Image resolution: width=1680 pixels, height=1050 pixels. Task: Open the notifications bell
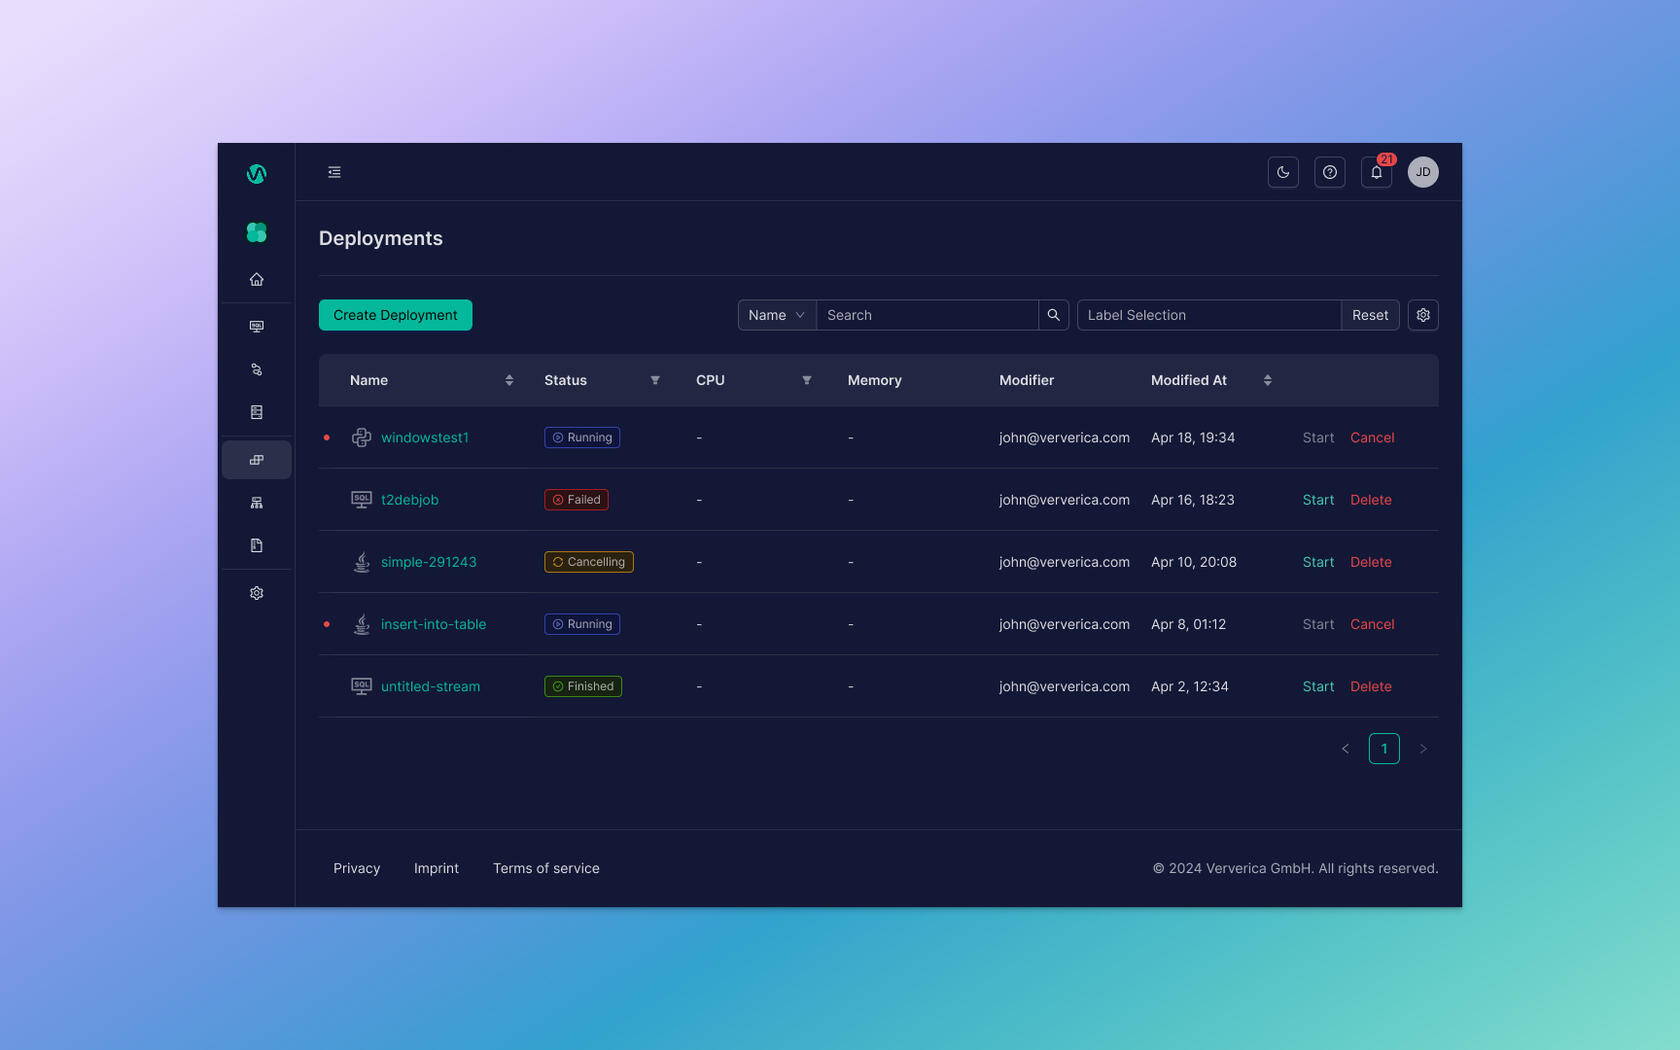click(x=1376, y=172)
